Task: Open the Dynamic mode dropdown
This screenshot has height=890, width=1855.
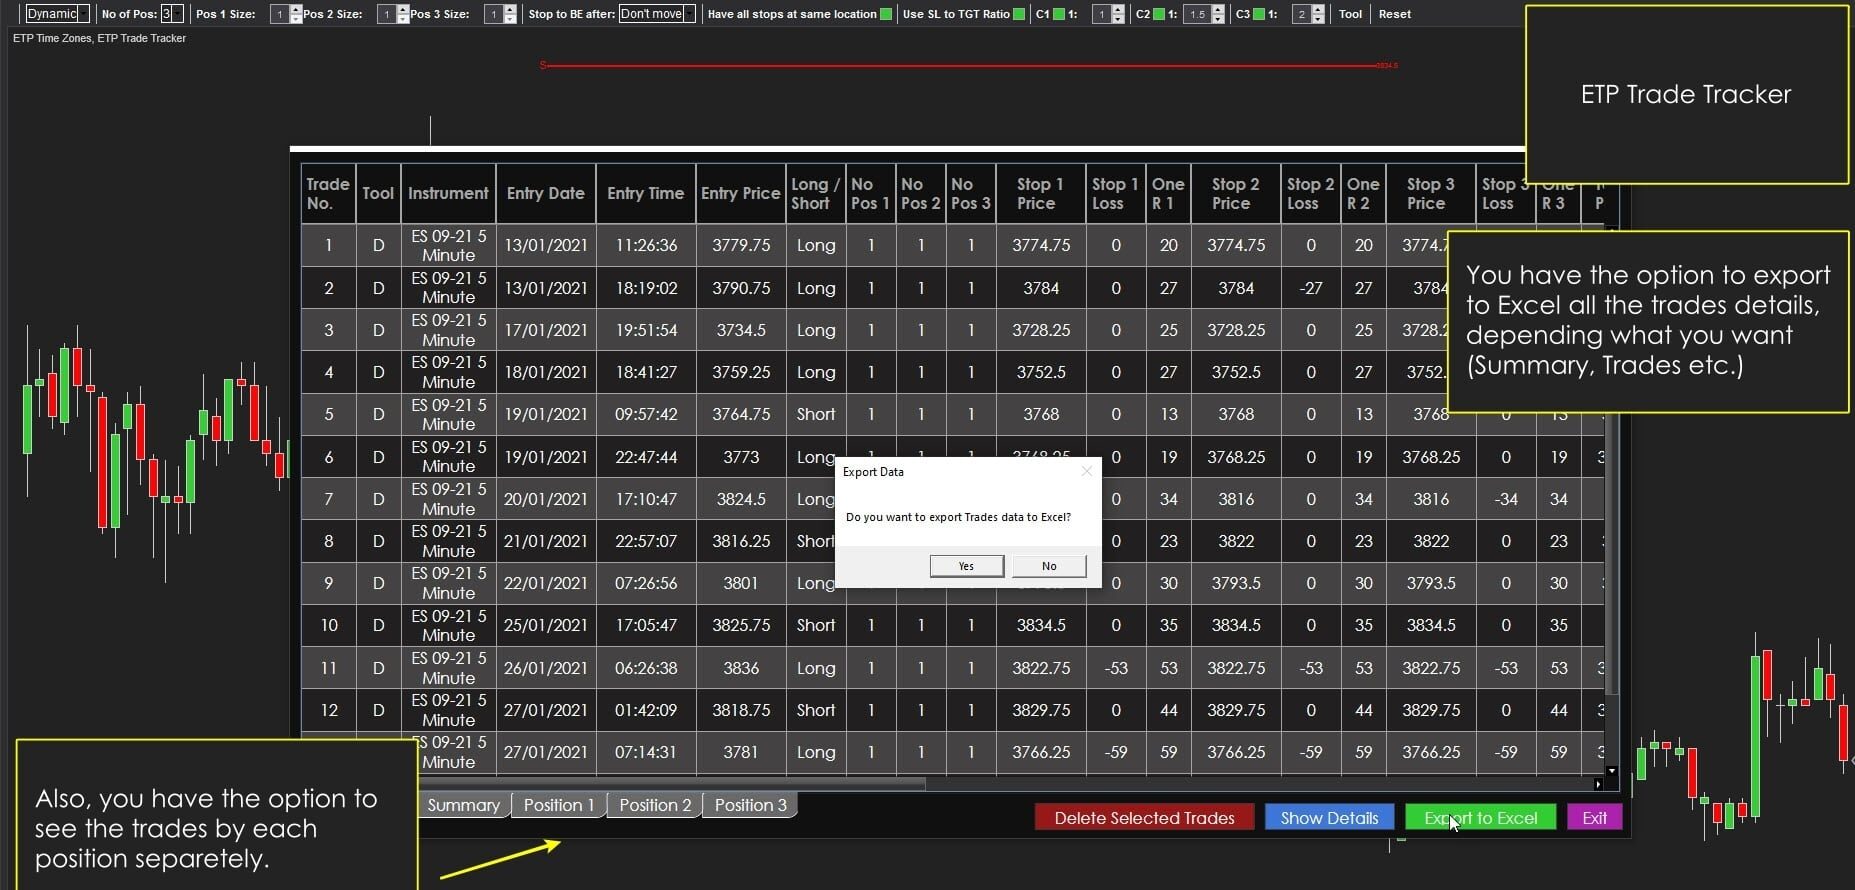Action: pos(57,14)
